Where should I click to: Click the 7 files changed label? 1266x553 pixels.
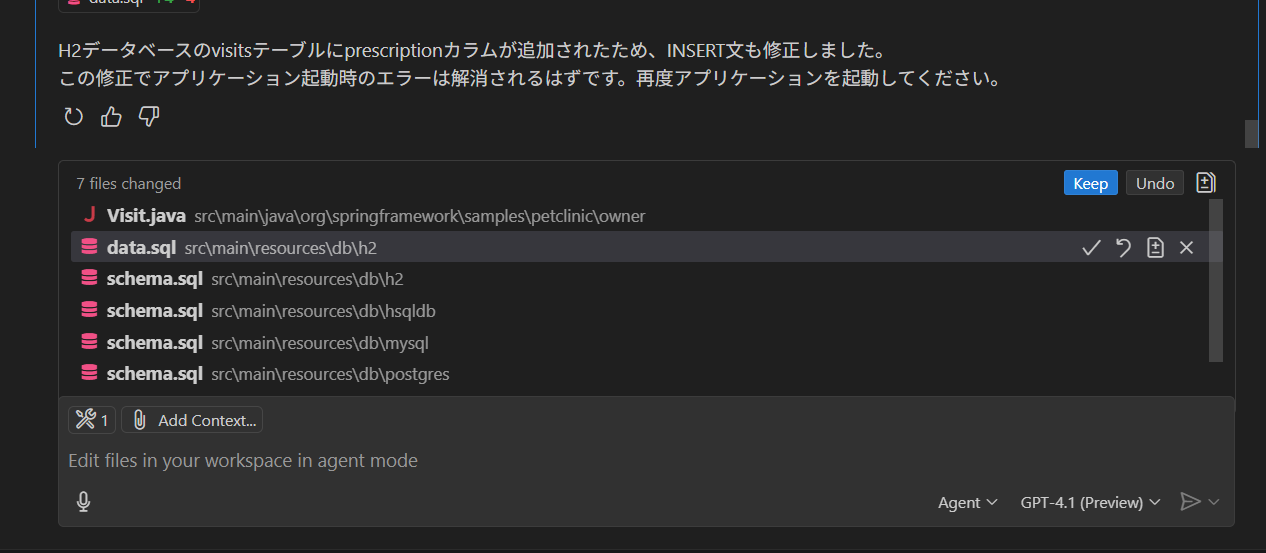click(128, 183)
